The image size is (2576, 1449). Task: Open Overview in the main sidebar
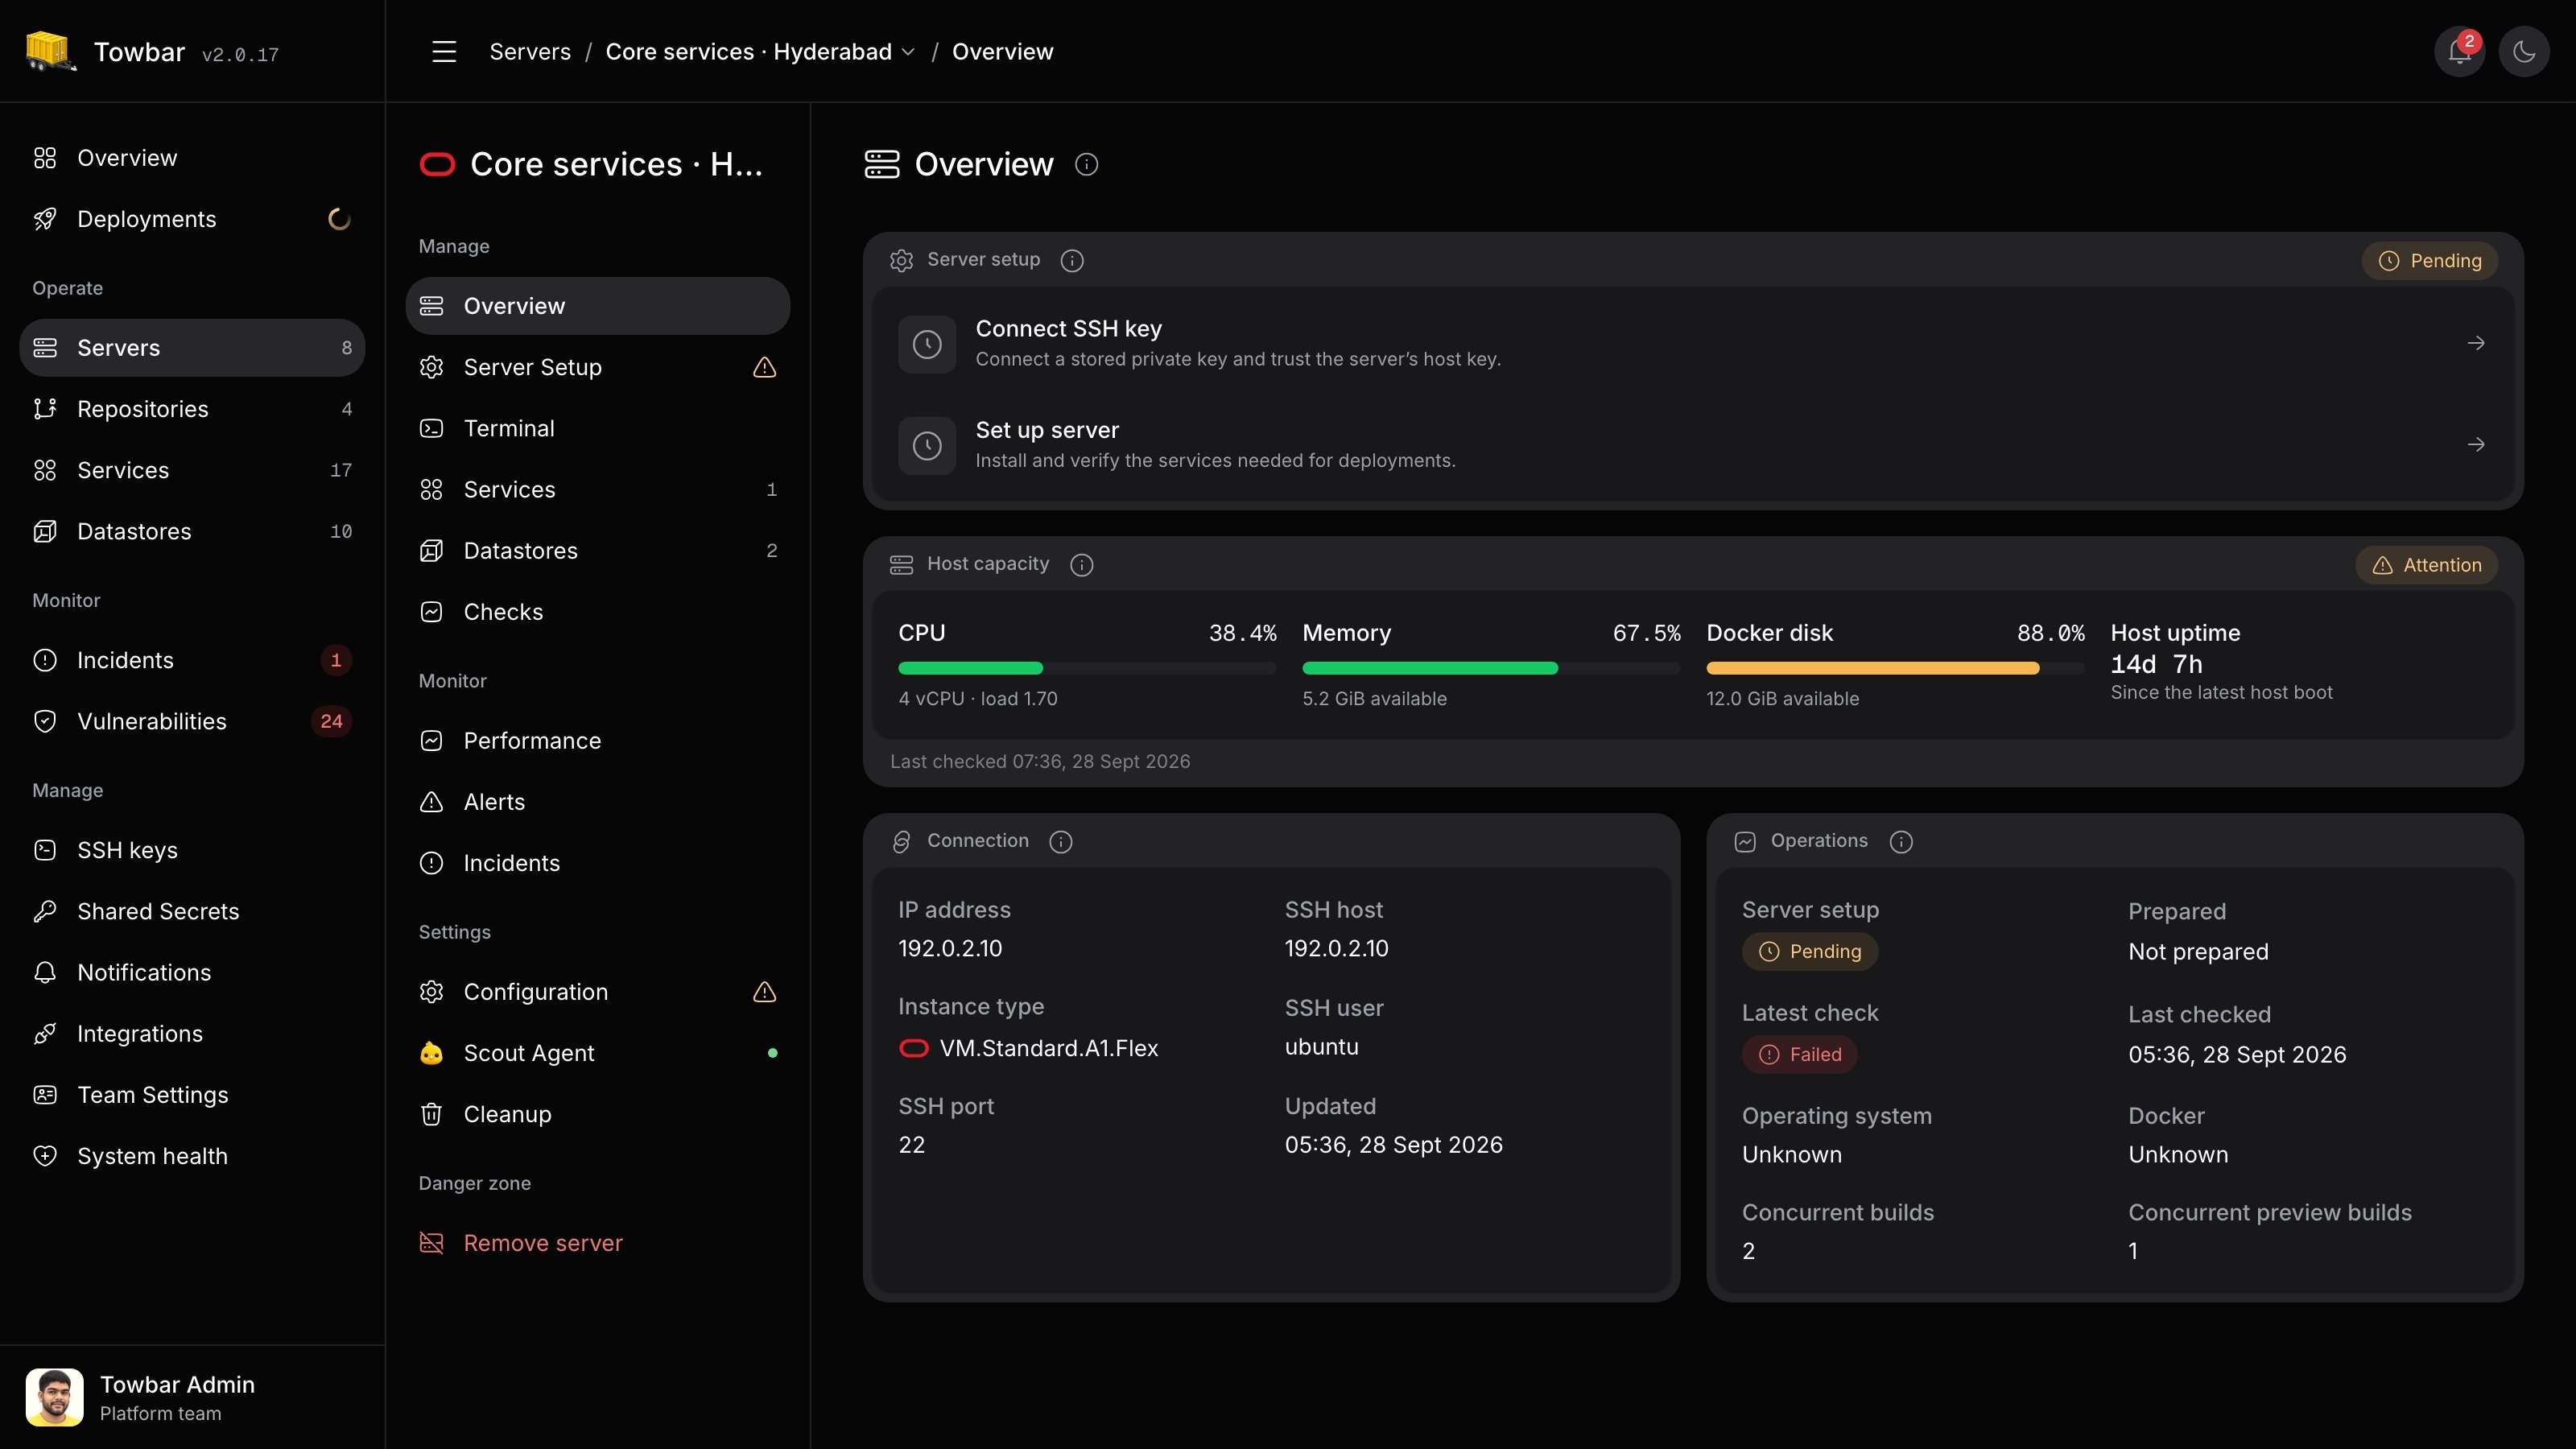tap(192, 158)
